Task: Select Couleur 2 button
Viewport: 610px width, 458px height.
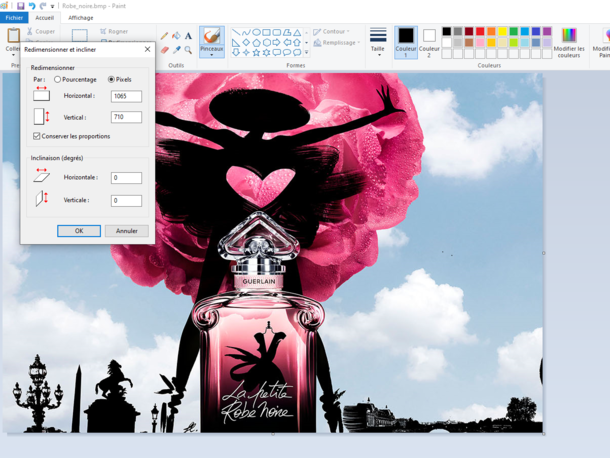Action: tap(429, 42)
